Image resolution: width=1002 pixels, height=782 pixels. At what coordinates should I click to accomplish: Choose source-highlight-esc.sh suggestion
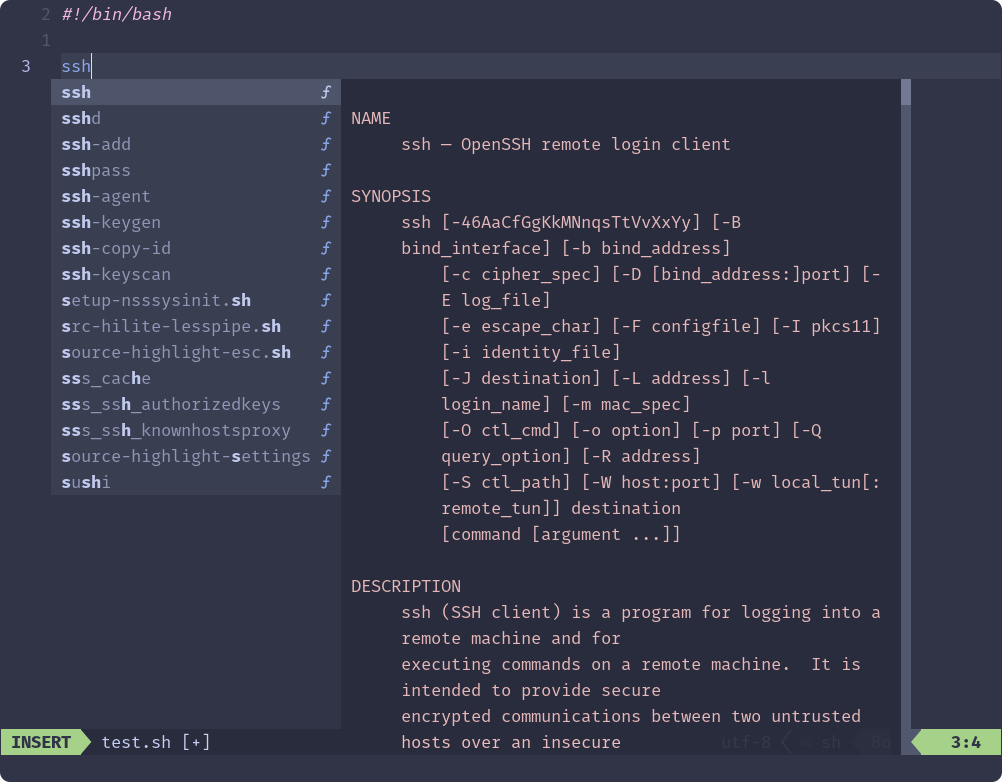[196, 353]
